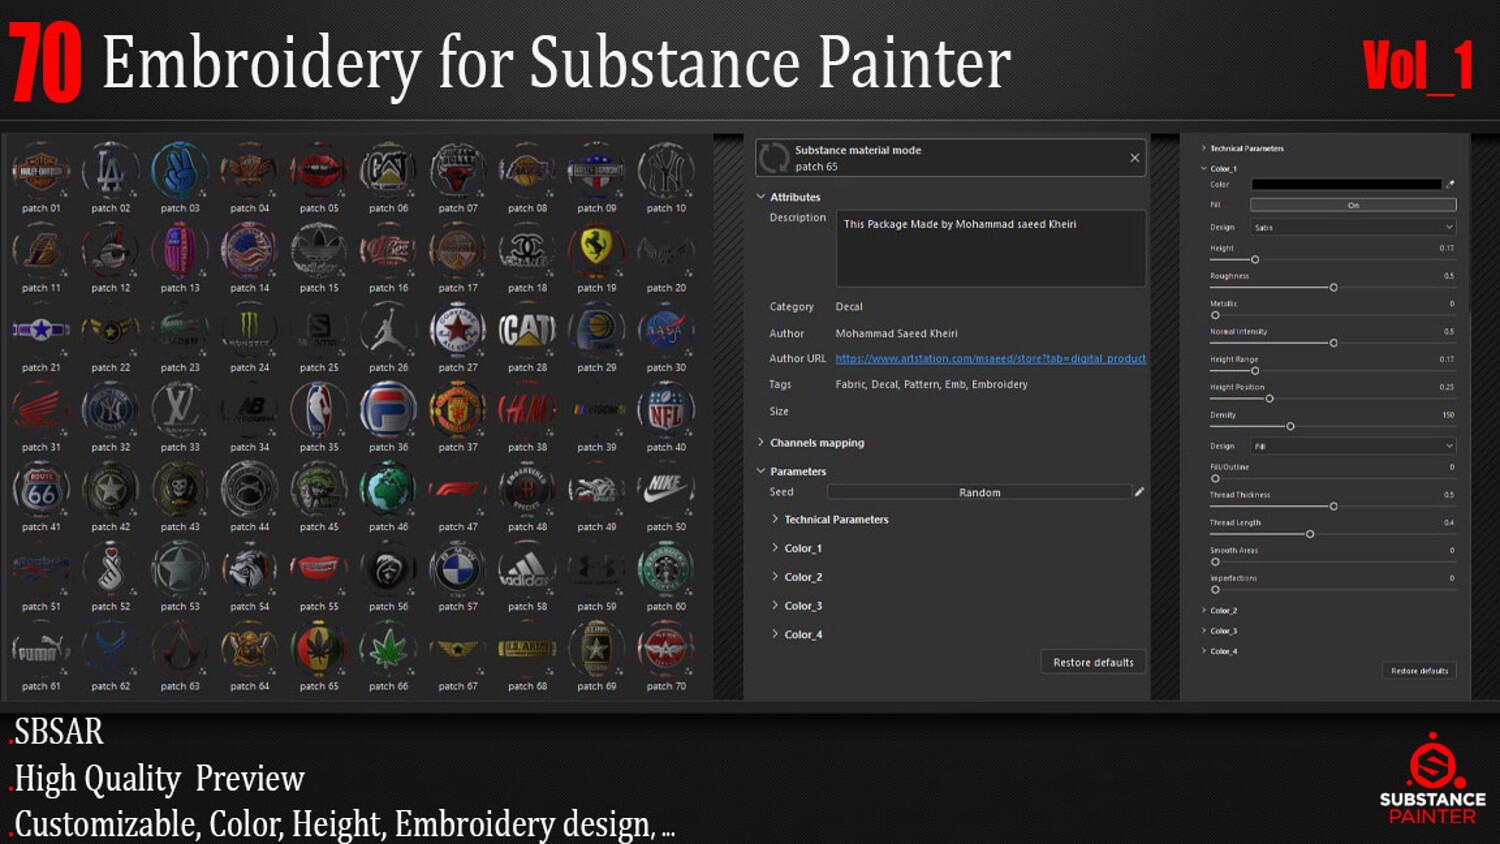Image resolution: width=1500 pixels, height=844 pixels.
Task: Expand Technical Parameters under the Seed row
Action: (x=775, y=519)
